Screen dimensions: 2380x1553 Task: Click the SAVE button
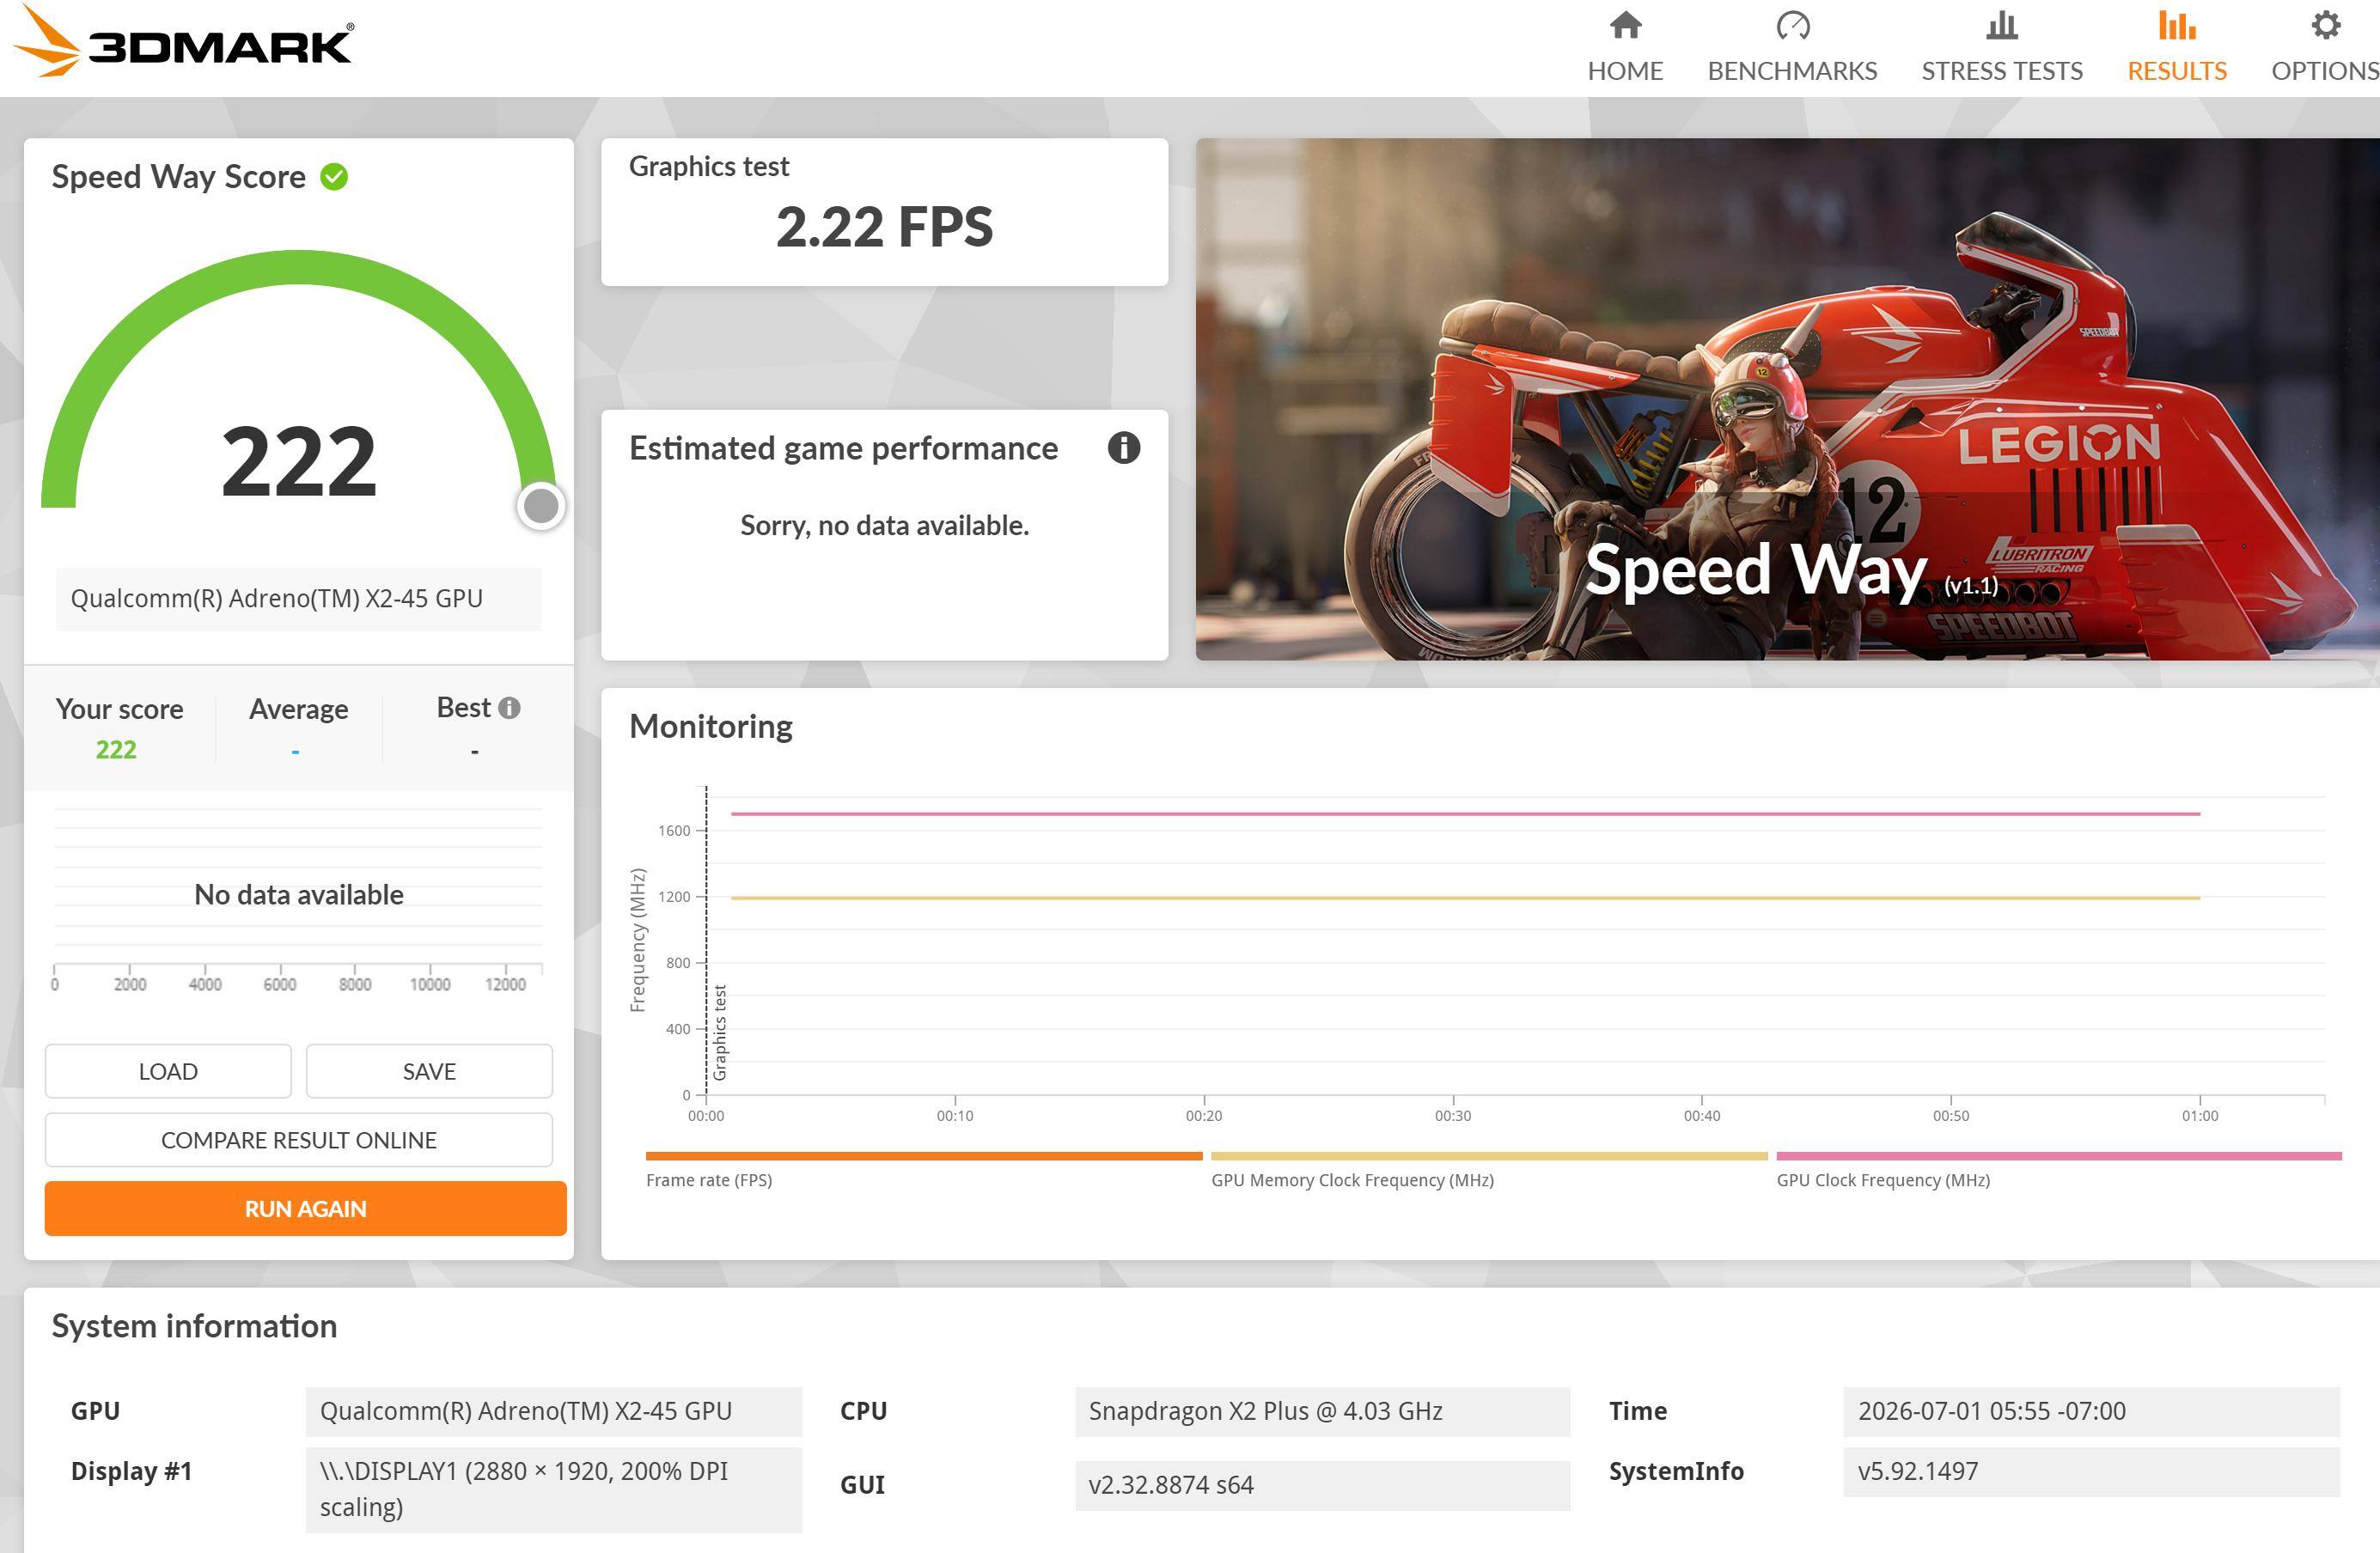[x=429, y=1071]
